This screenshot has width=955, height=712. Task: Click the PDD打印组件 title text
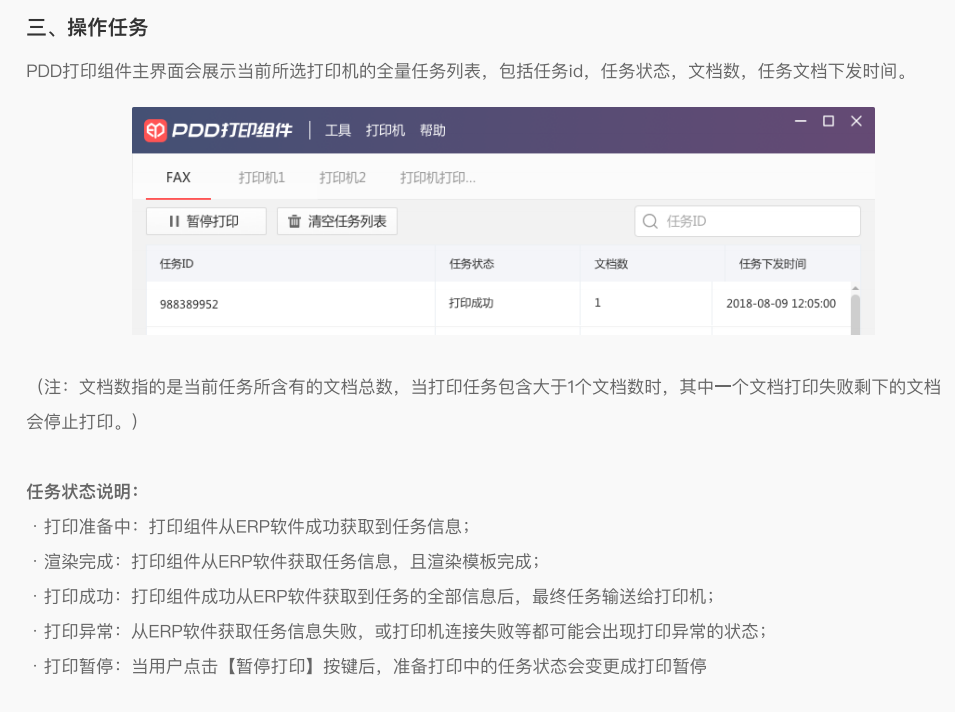[232, 130]
